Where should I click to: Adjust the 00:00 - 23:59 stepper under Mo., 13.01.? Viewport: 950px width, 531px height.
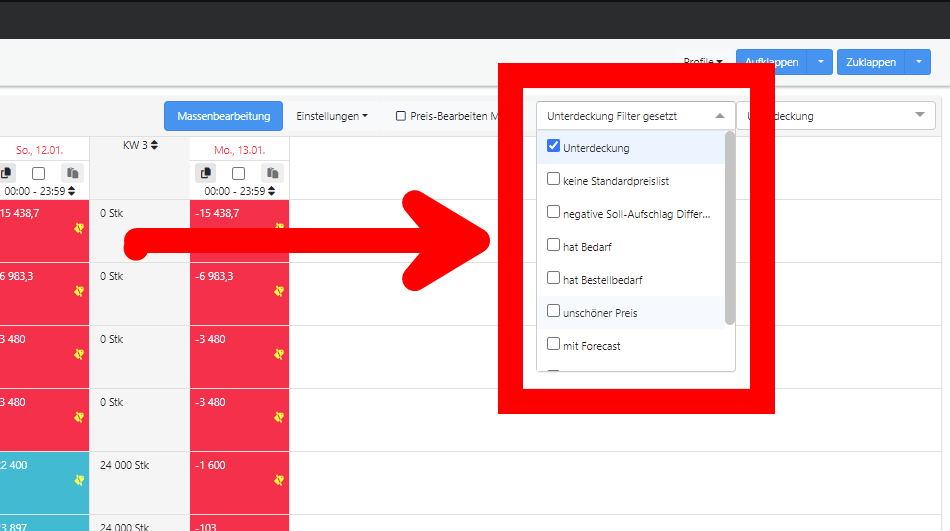(x=271, y=191)
